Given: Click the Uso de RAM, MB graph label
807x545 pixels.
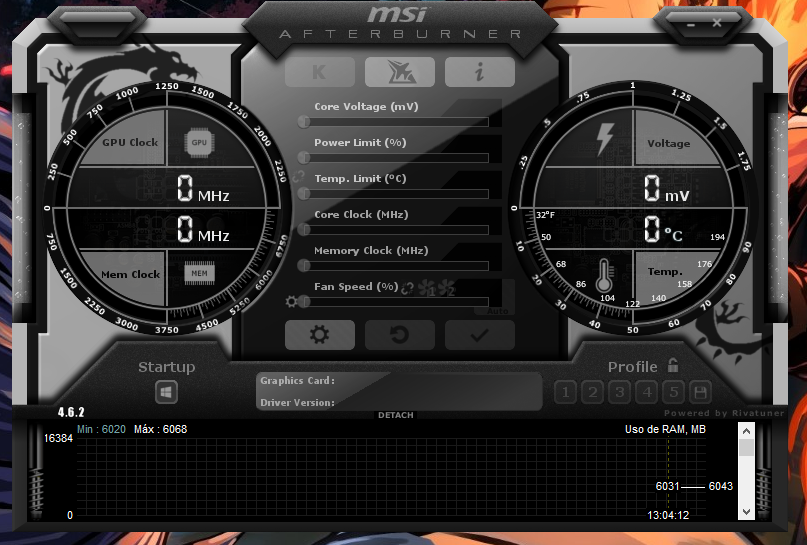Looking at the screenshot, I should pos(665,429).
